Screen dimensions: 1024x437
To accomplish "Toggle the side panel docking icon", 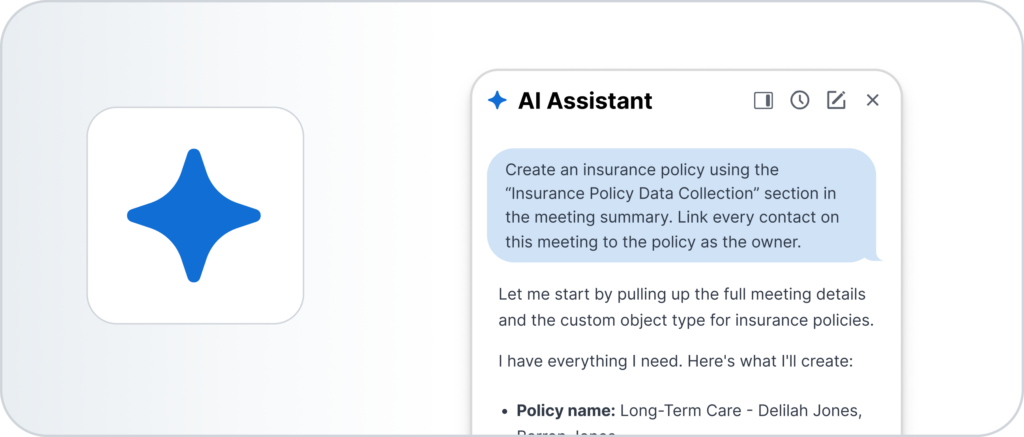I will point(763,101).
